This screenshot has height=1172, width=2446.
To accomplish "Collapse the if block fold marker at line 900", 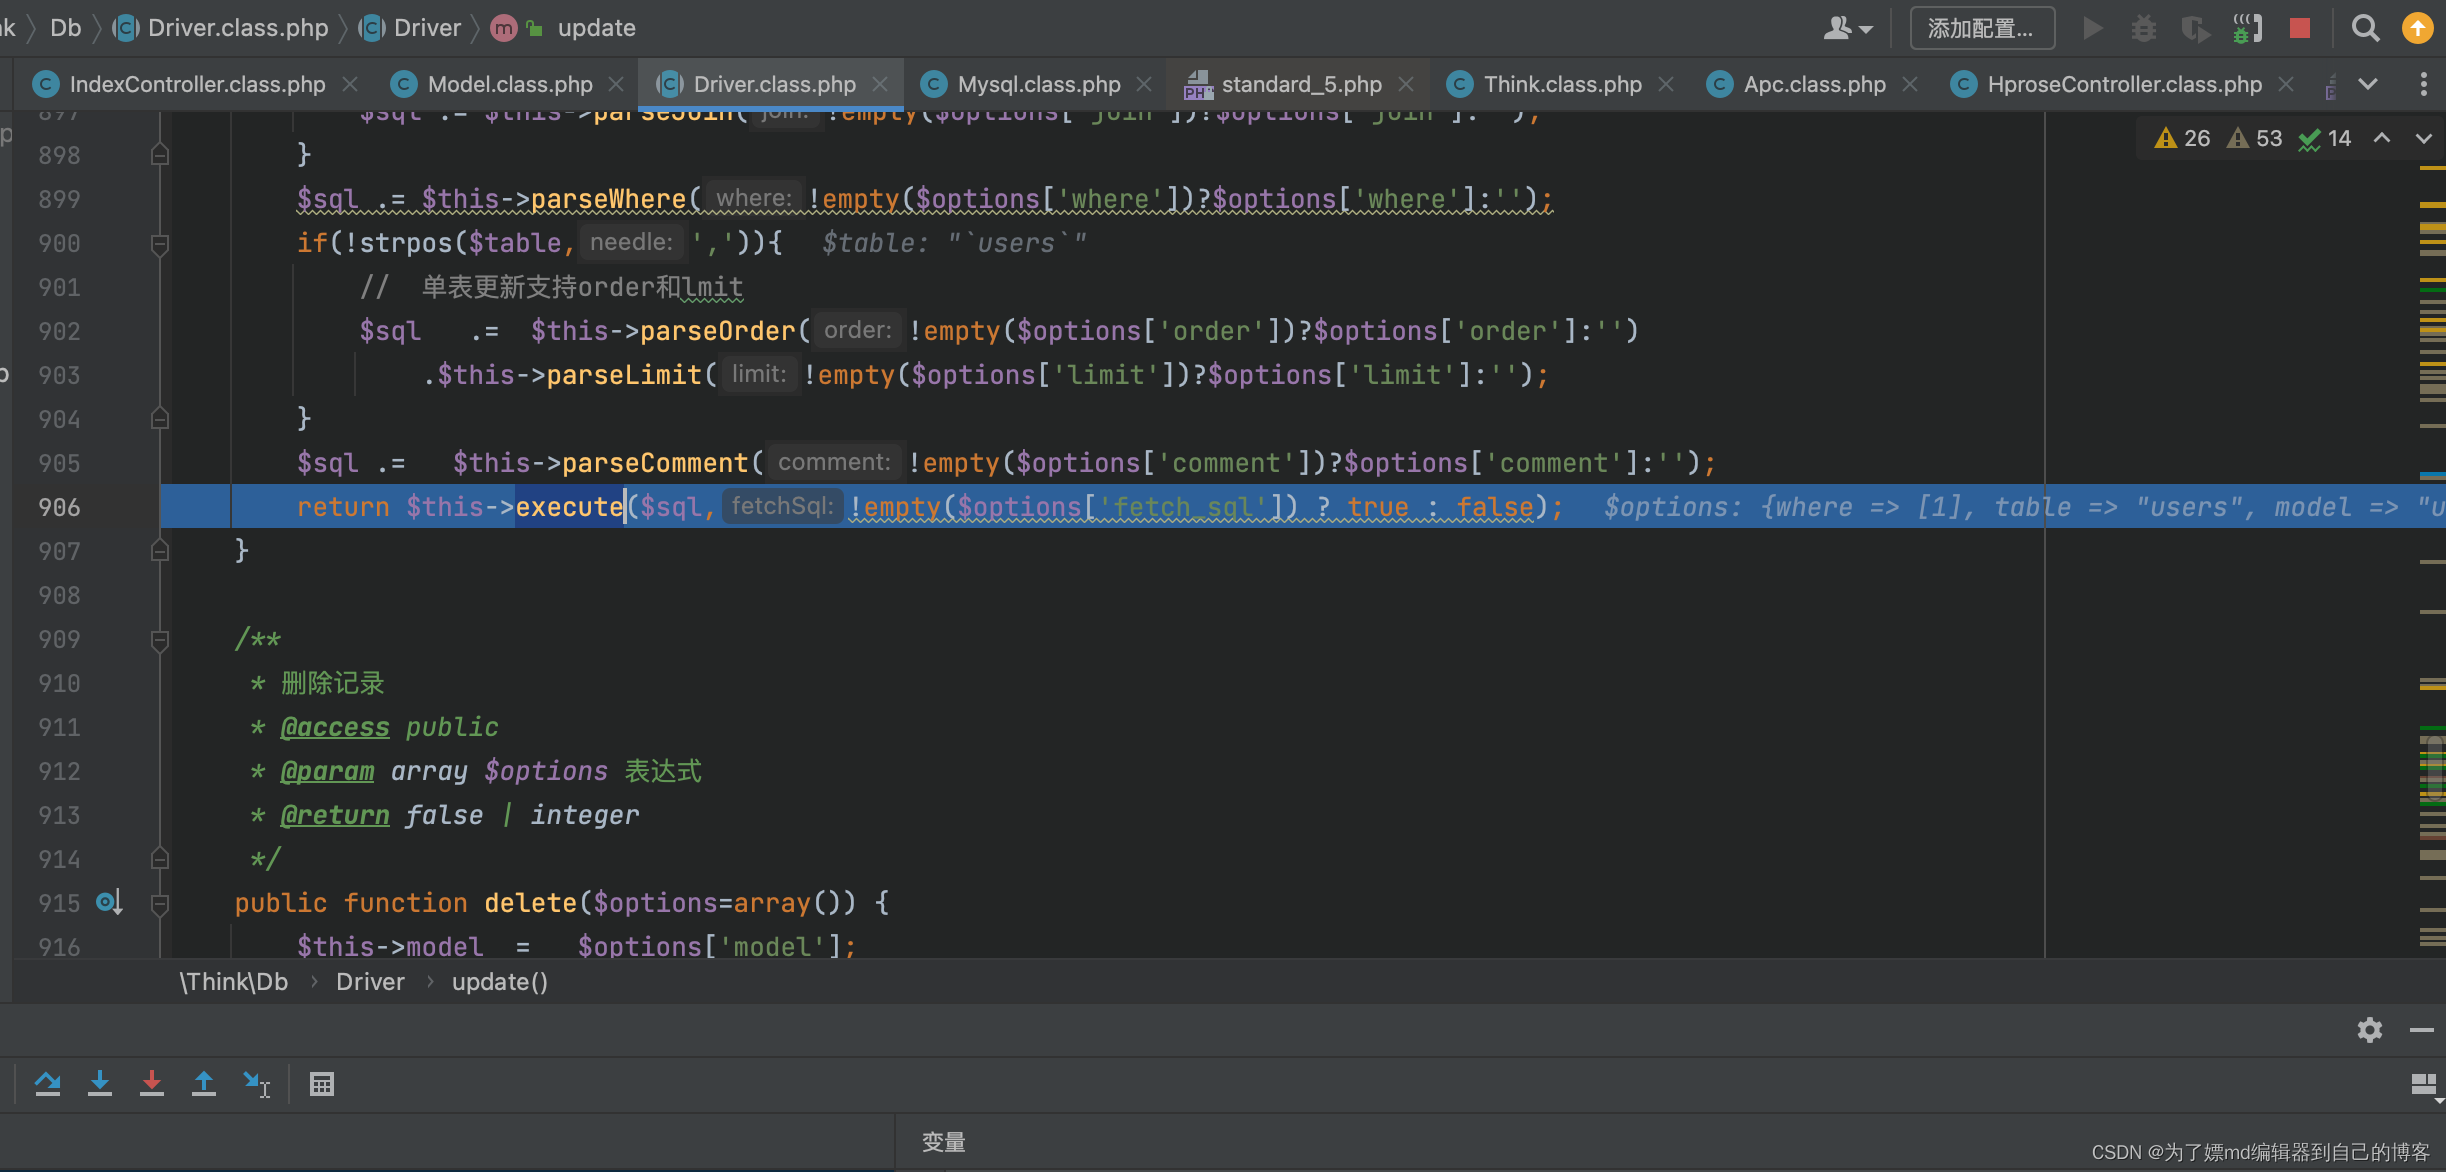I will click(159, 243).
